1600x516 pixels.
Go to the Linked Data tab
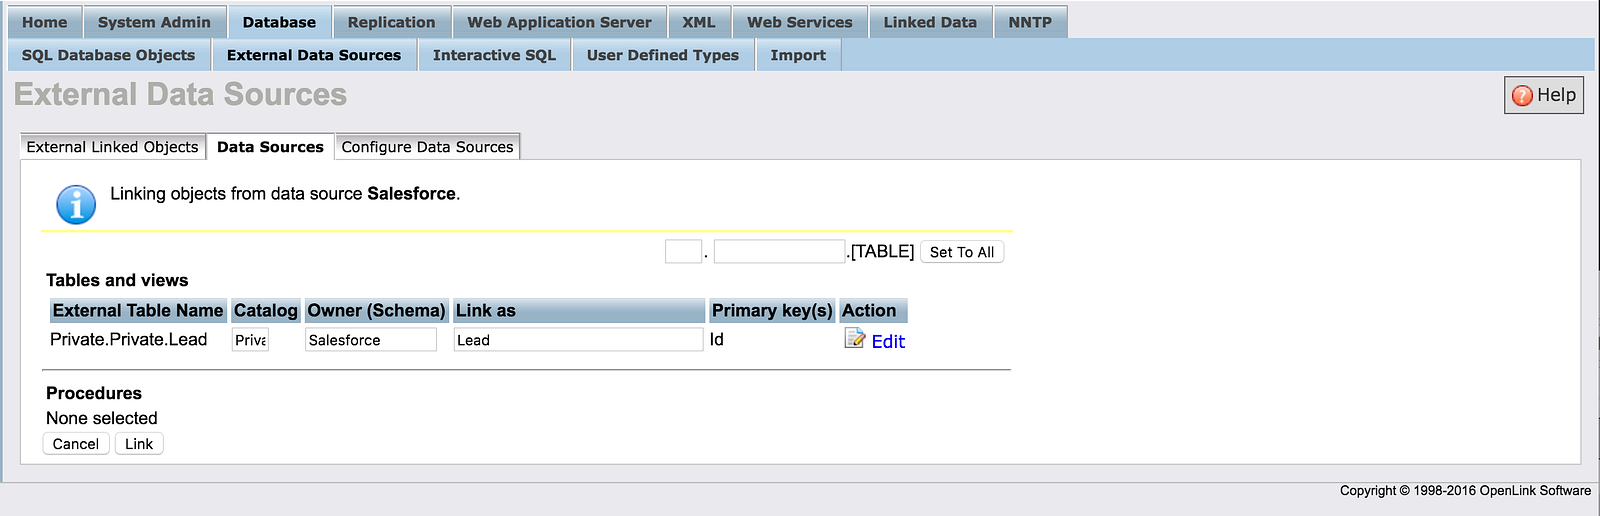pos(929,22)
